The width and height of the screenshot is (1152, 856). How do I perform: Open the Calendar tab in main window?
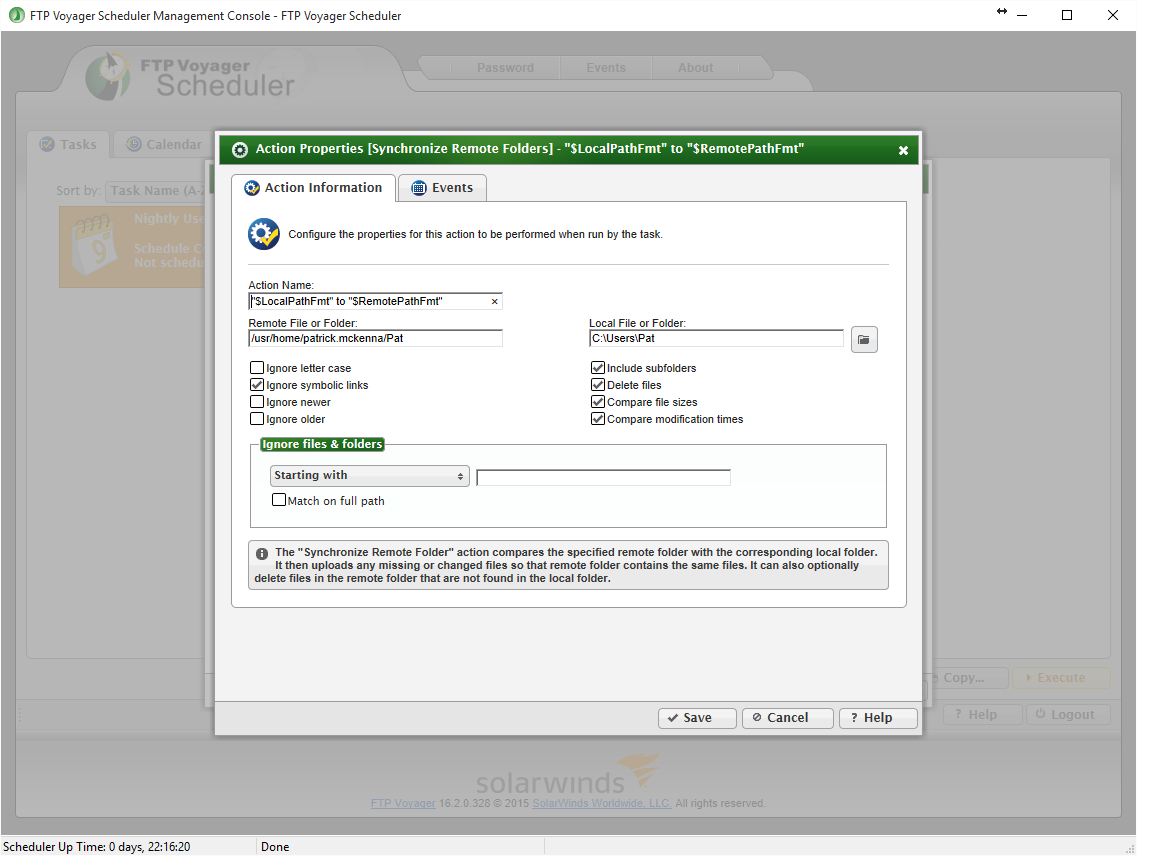pyautogui.click(x=163, y=145)
